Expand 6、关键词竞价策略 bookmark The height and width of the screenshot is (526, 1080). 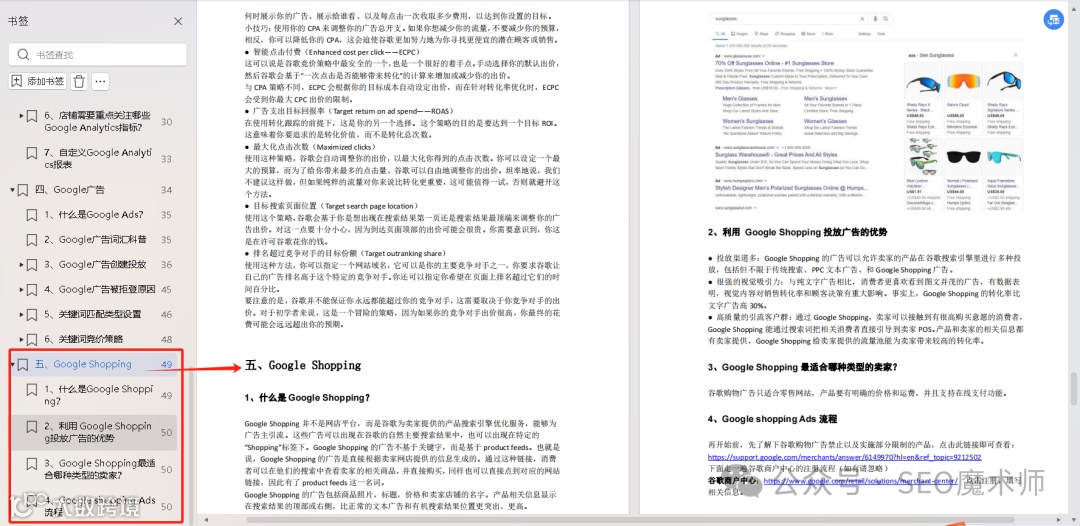(21, 339)
